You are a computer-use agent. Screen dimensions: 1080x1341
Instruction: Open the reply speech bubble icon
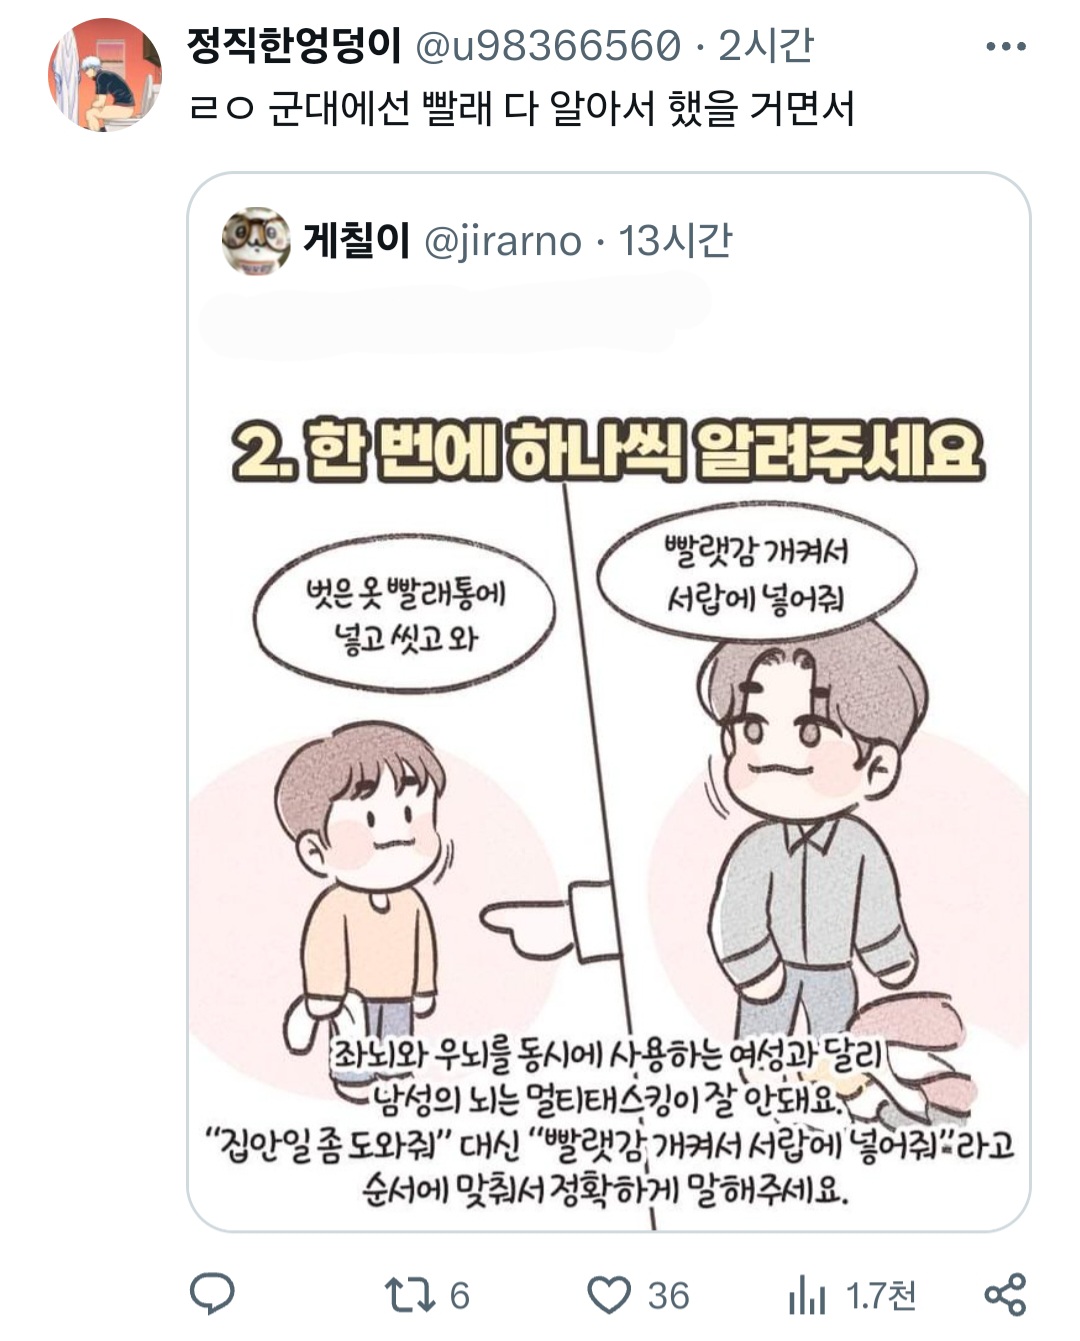pyautogui.click(x=212, y=1294)
